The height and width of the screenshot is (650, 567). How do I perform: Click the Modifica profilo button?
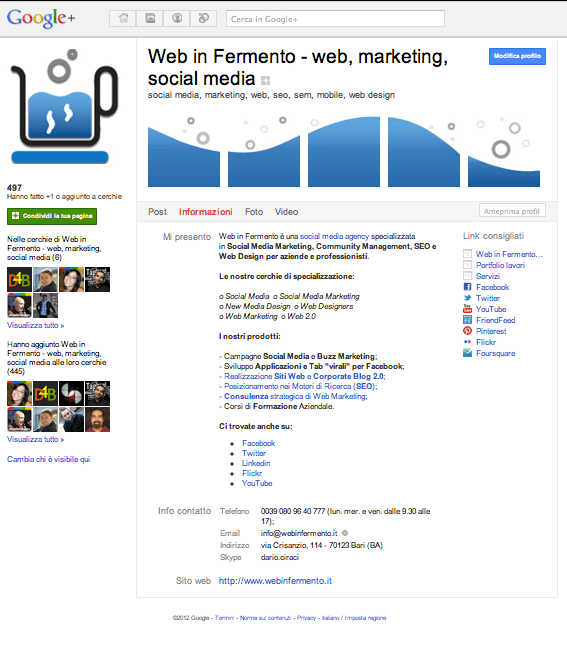click(517, 56)
